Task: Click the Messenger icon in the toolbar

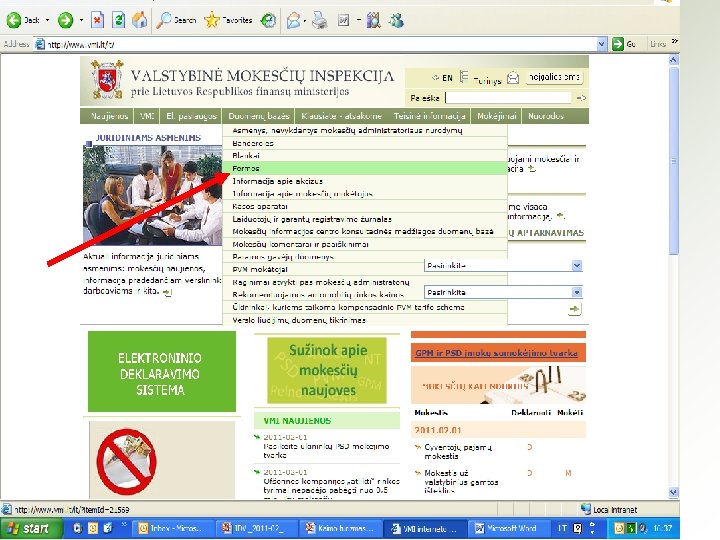Action: click(396, 20)
